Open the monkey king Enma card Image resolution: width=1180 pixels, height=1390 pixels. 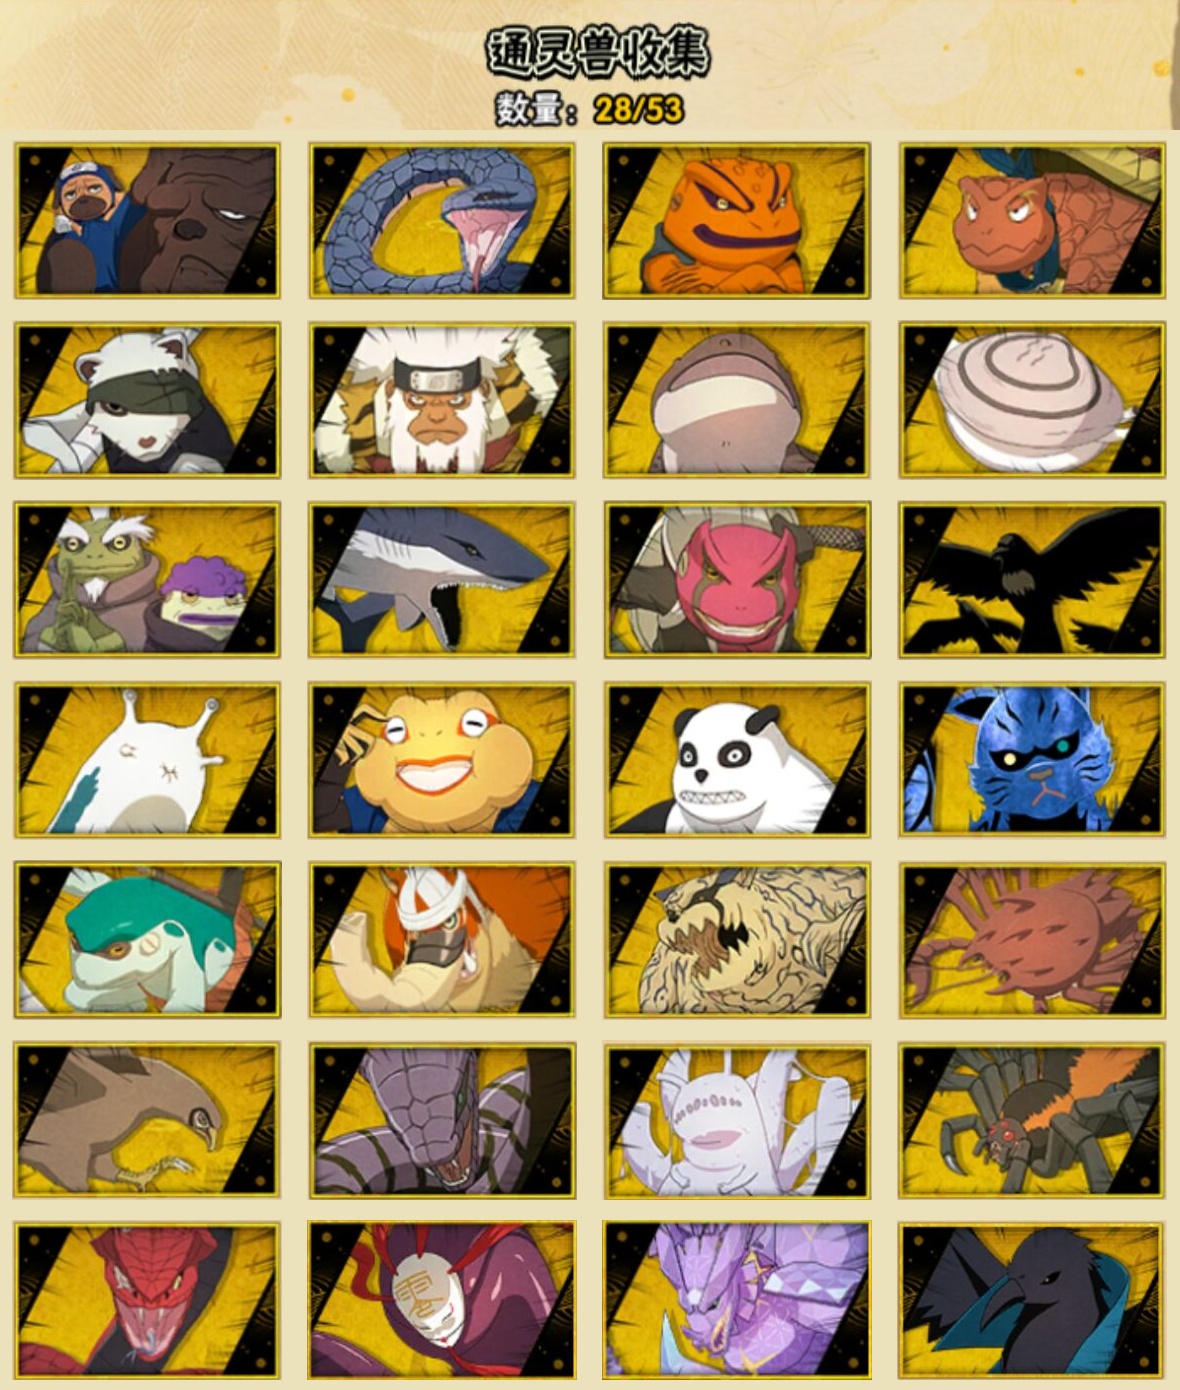[x=442, y=400]
